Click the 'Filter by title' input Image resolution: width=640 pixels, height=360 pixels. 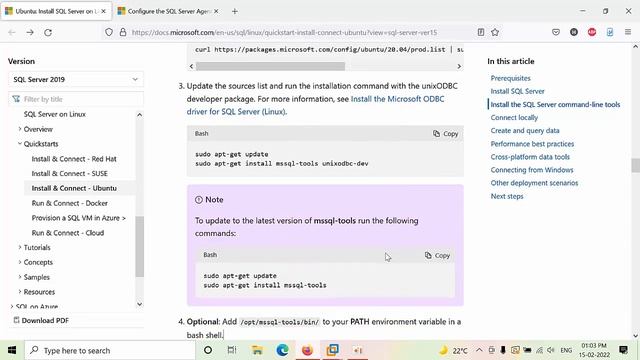76,99
